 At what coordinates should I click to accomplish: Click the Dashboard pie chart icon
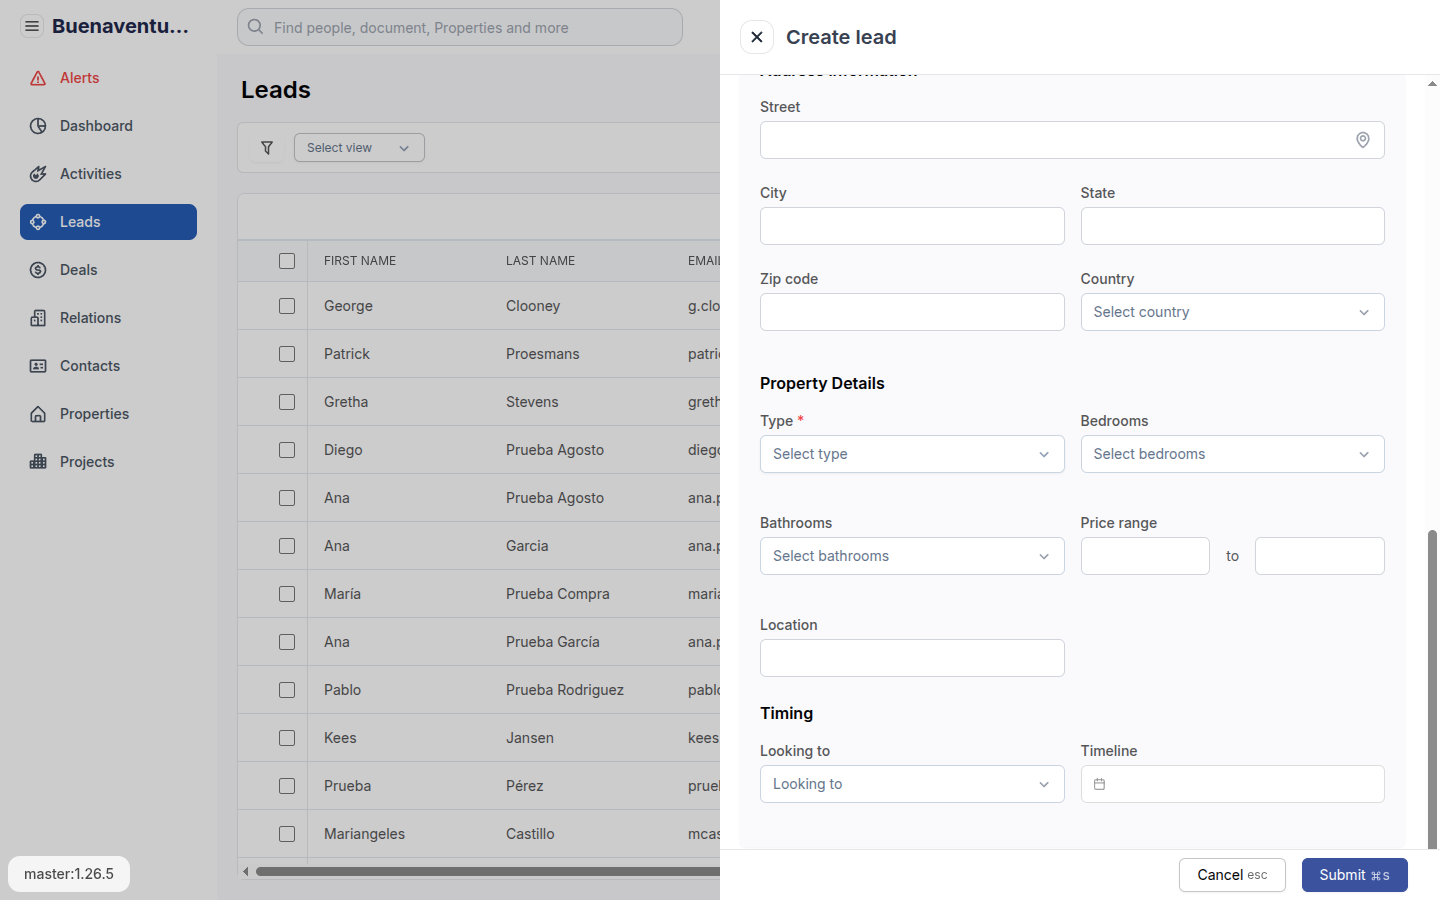pos(38,126)
